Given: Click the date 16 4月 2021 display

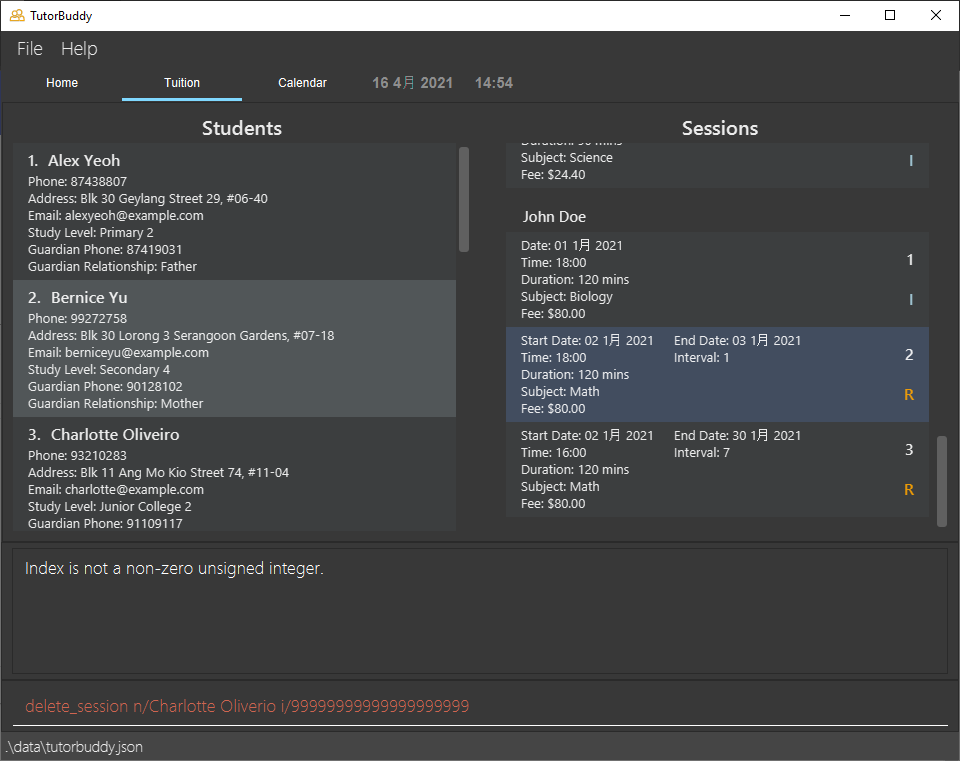Looking at the screenshot, I should (413, 83).
